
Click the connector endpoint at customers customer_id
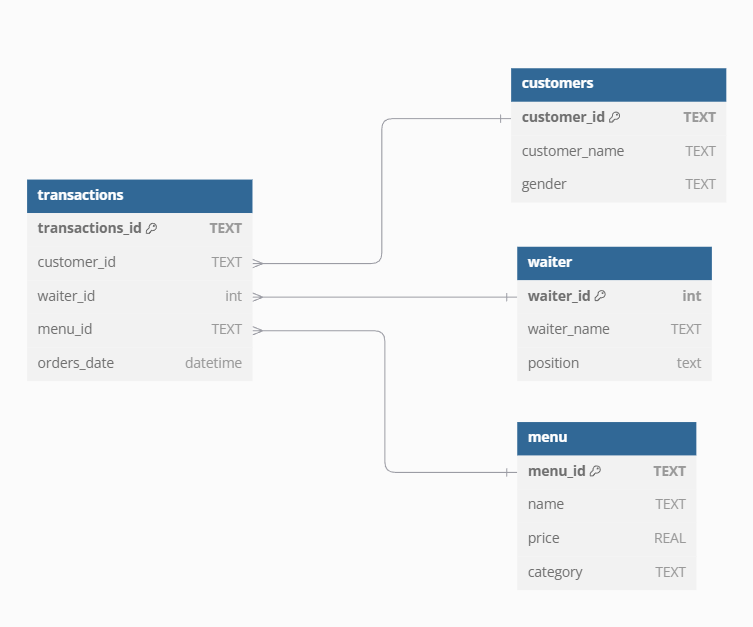[x=503, y=118]
